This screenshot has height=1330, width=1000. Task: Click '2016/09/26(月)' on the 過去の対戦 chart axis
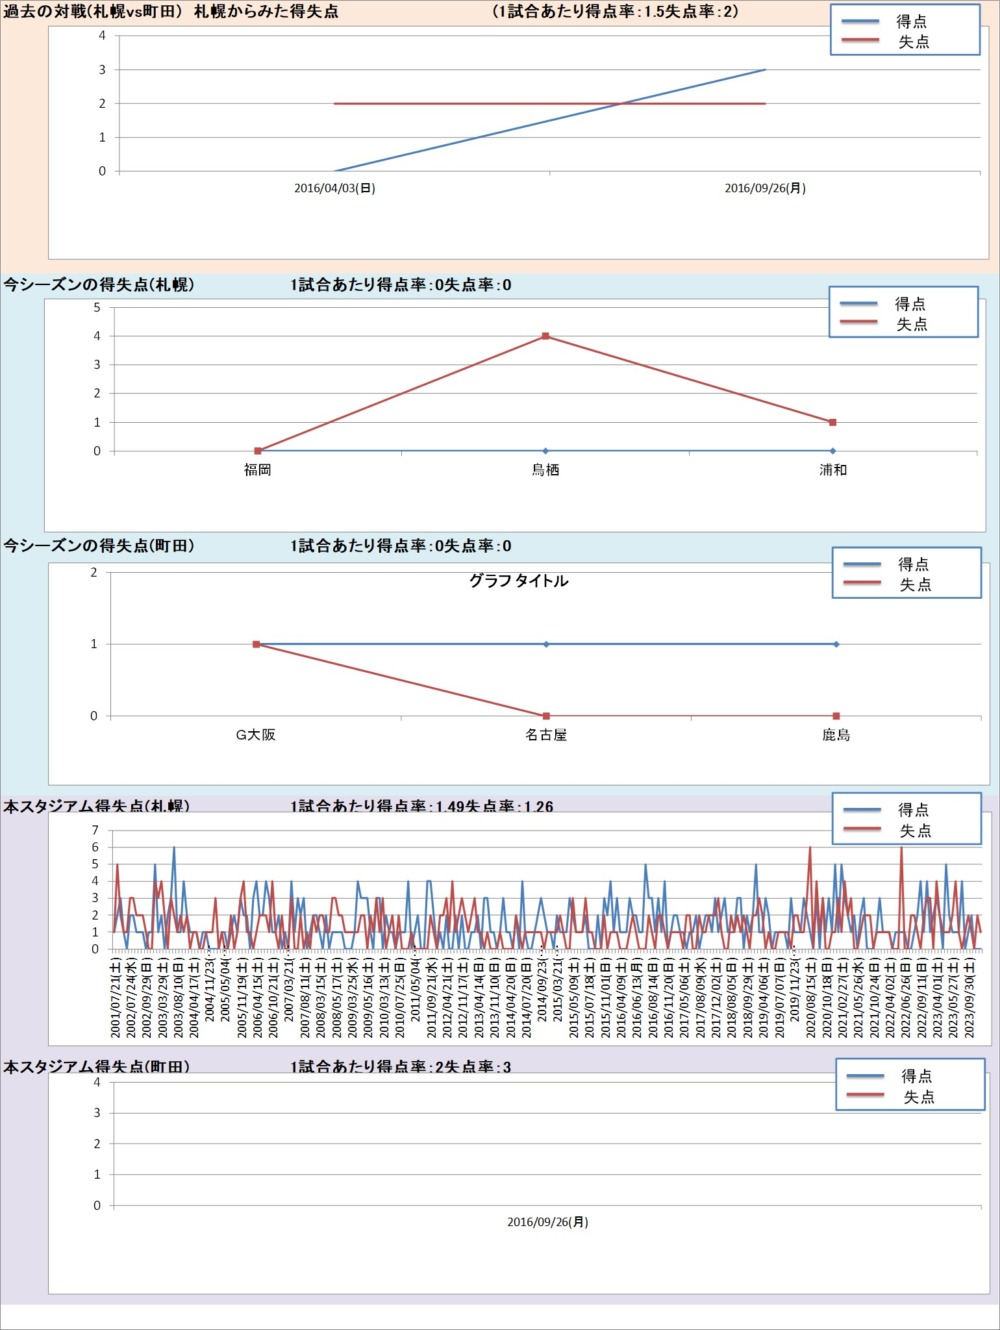tap(765, 188)
